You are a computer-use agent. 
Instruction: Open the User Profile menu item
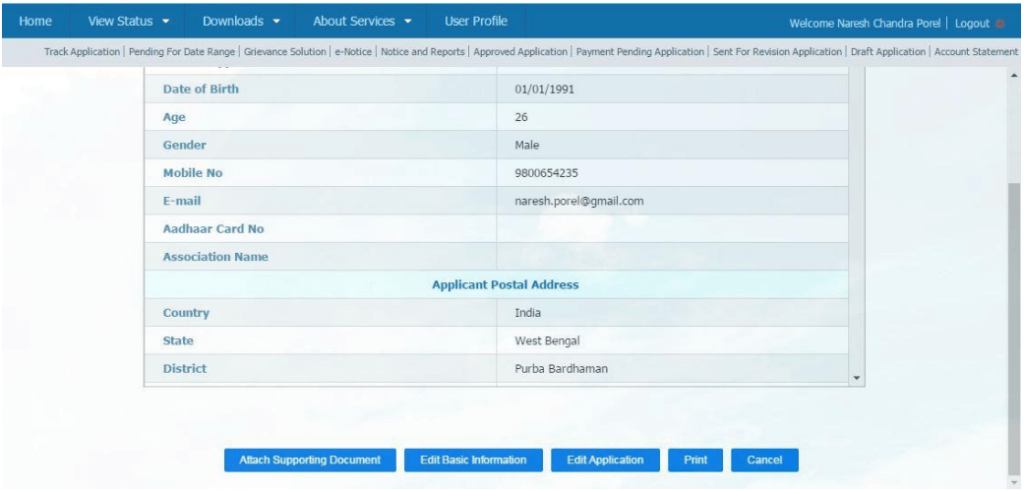[476, 21]
